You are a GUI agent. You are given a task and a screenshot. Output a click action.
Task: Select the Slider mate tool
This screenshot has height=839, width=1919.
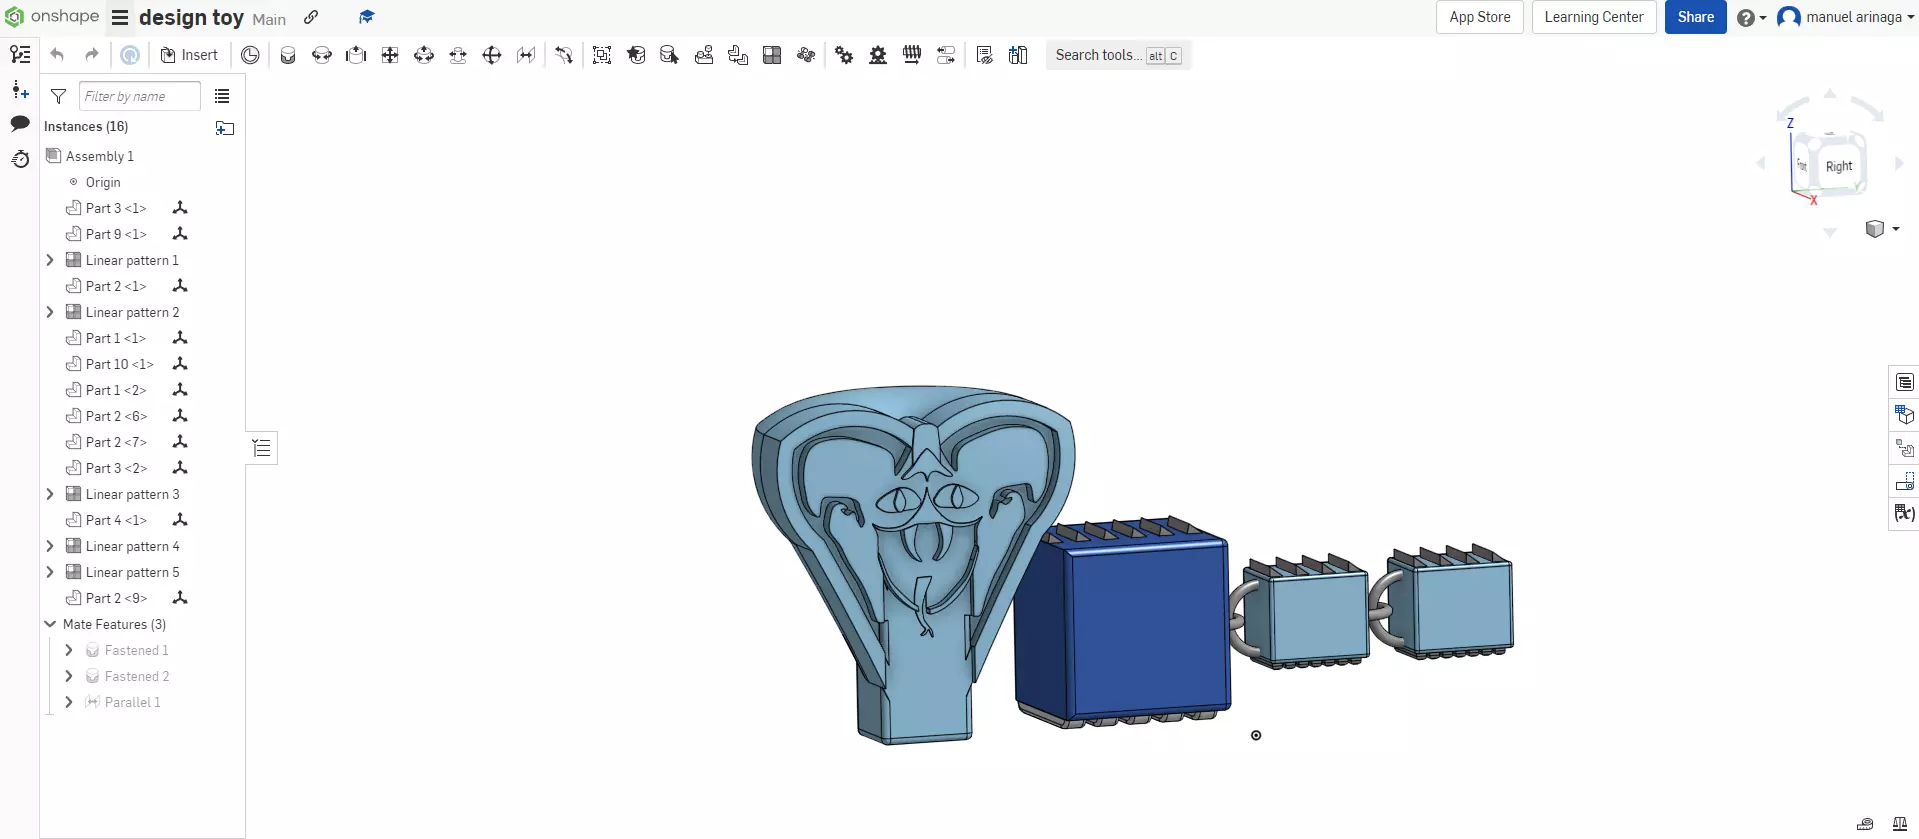pyautogui.click(x=356, y=55)
